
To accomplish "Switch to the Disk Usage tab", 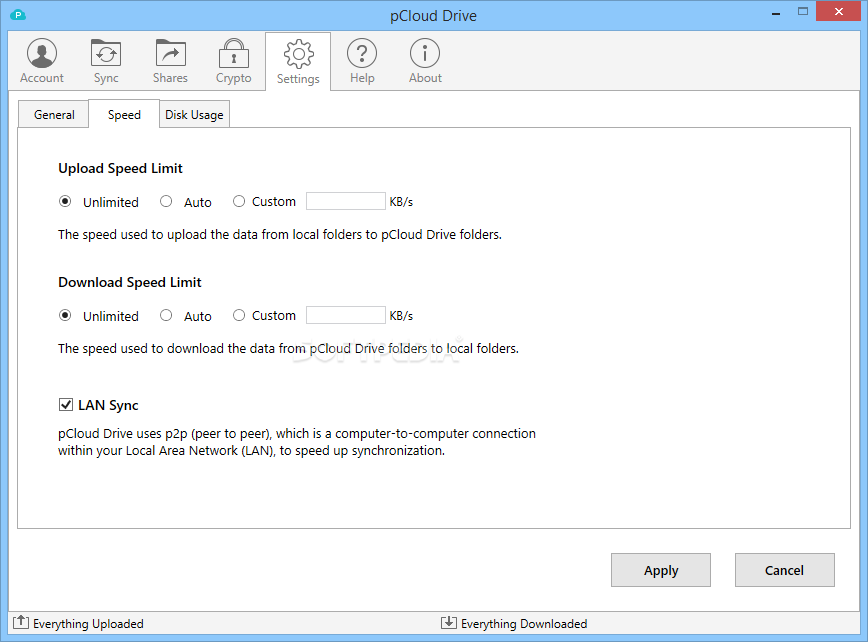I will coord(194,115).
